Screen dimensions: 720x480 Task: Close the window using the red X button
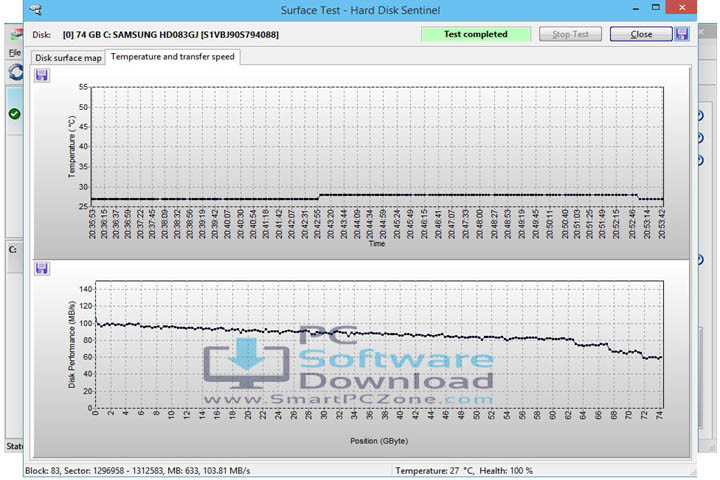pyautogui.click(x=682, y=7)
